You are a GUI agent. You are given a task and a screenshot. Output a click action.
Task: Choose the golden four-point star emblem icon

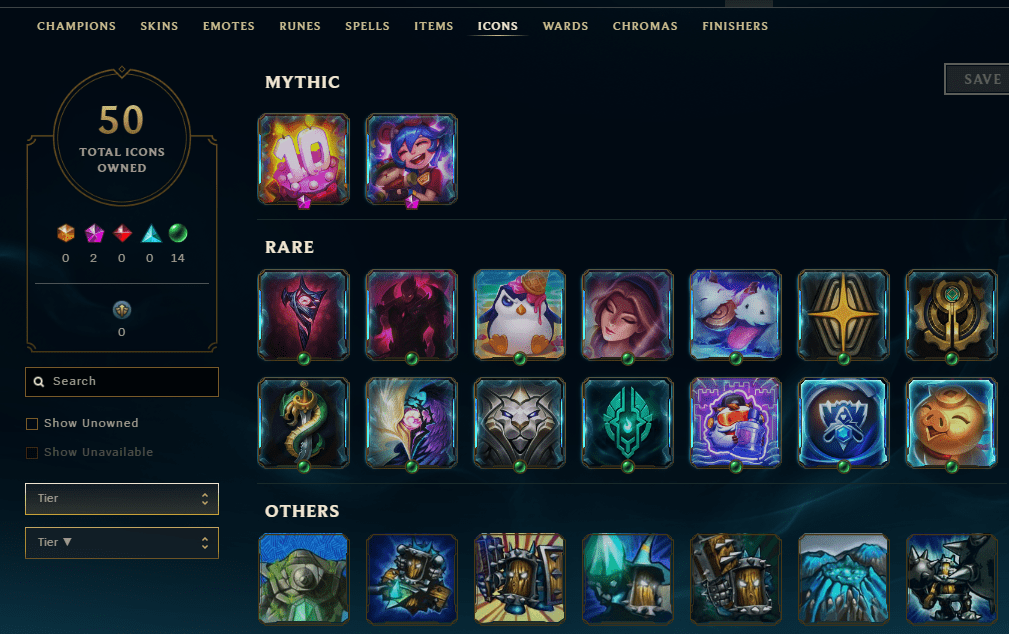[x=844, y=315]
